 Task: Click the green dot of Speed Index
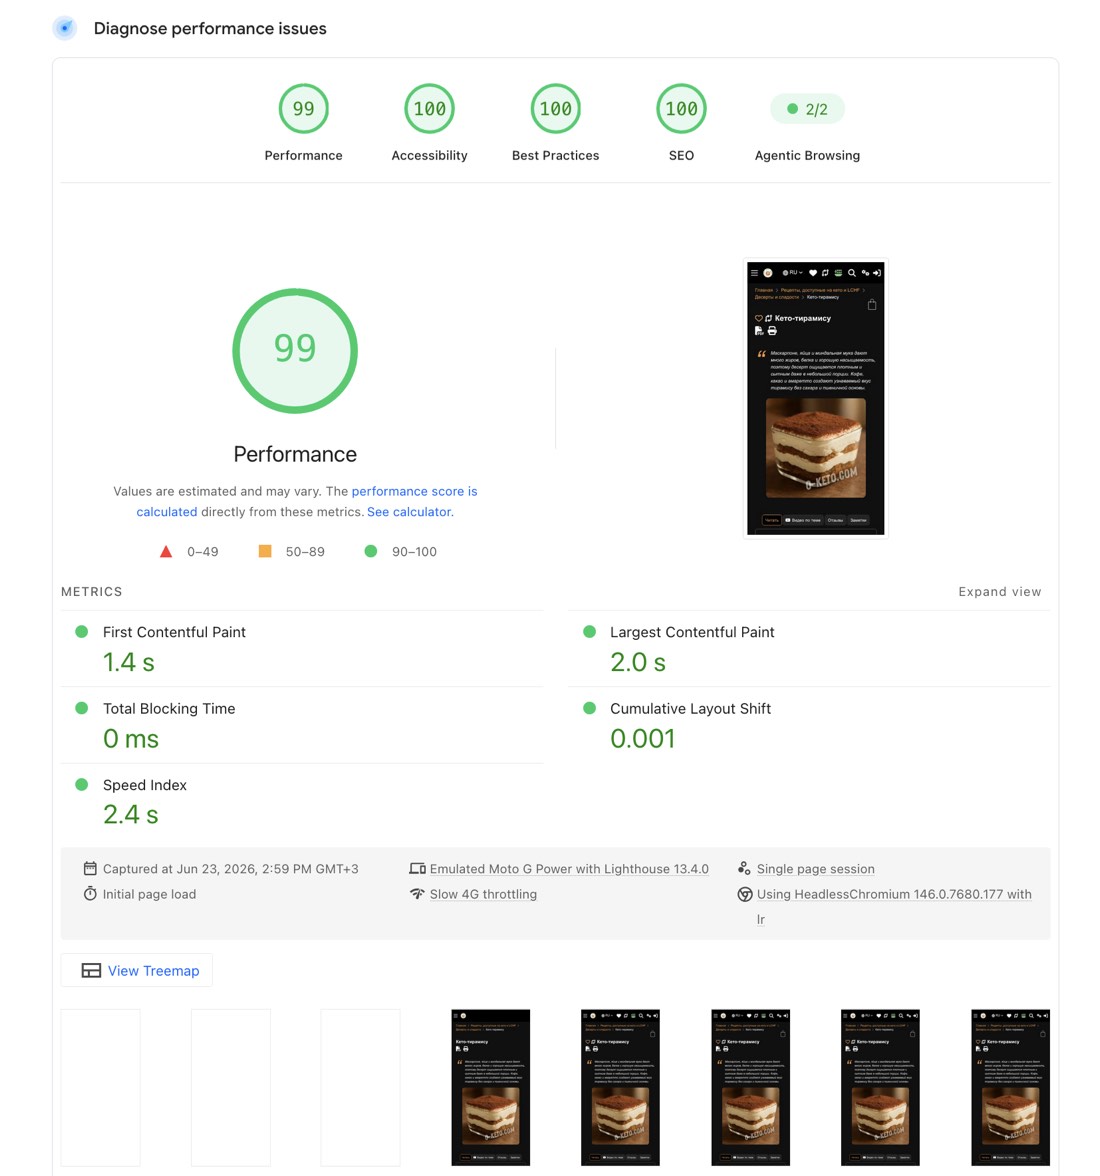(82, 784)
